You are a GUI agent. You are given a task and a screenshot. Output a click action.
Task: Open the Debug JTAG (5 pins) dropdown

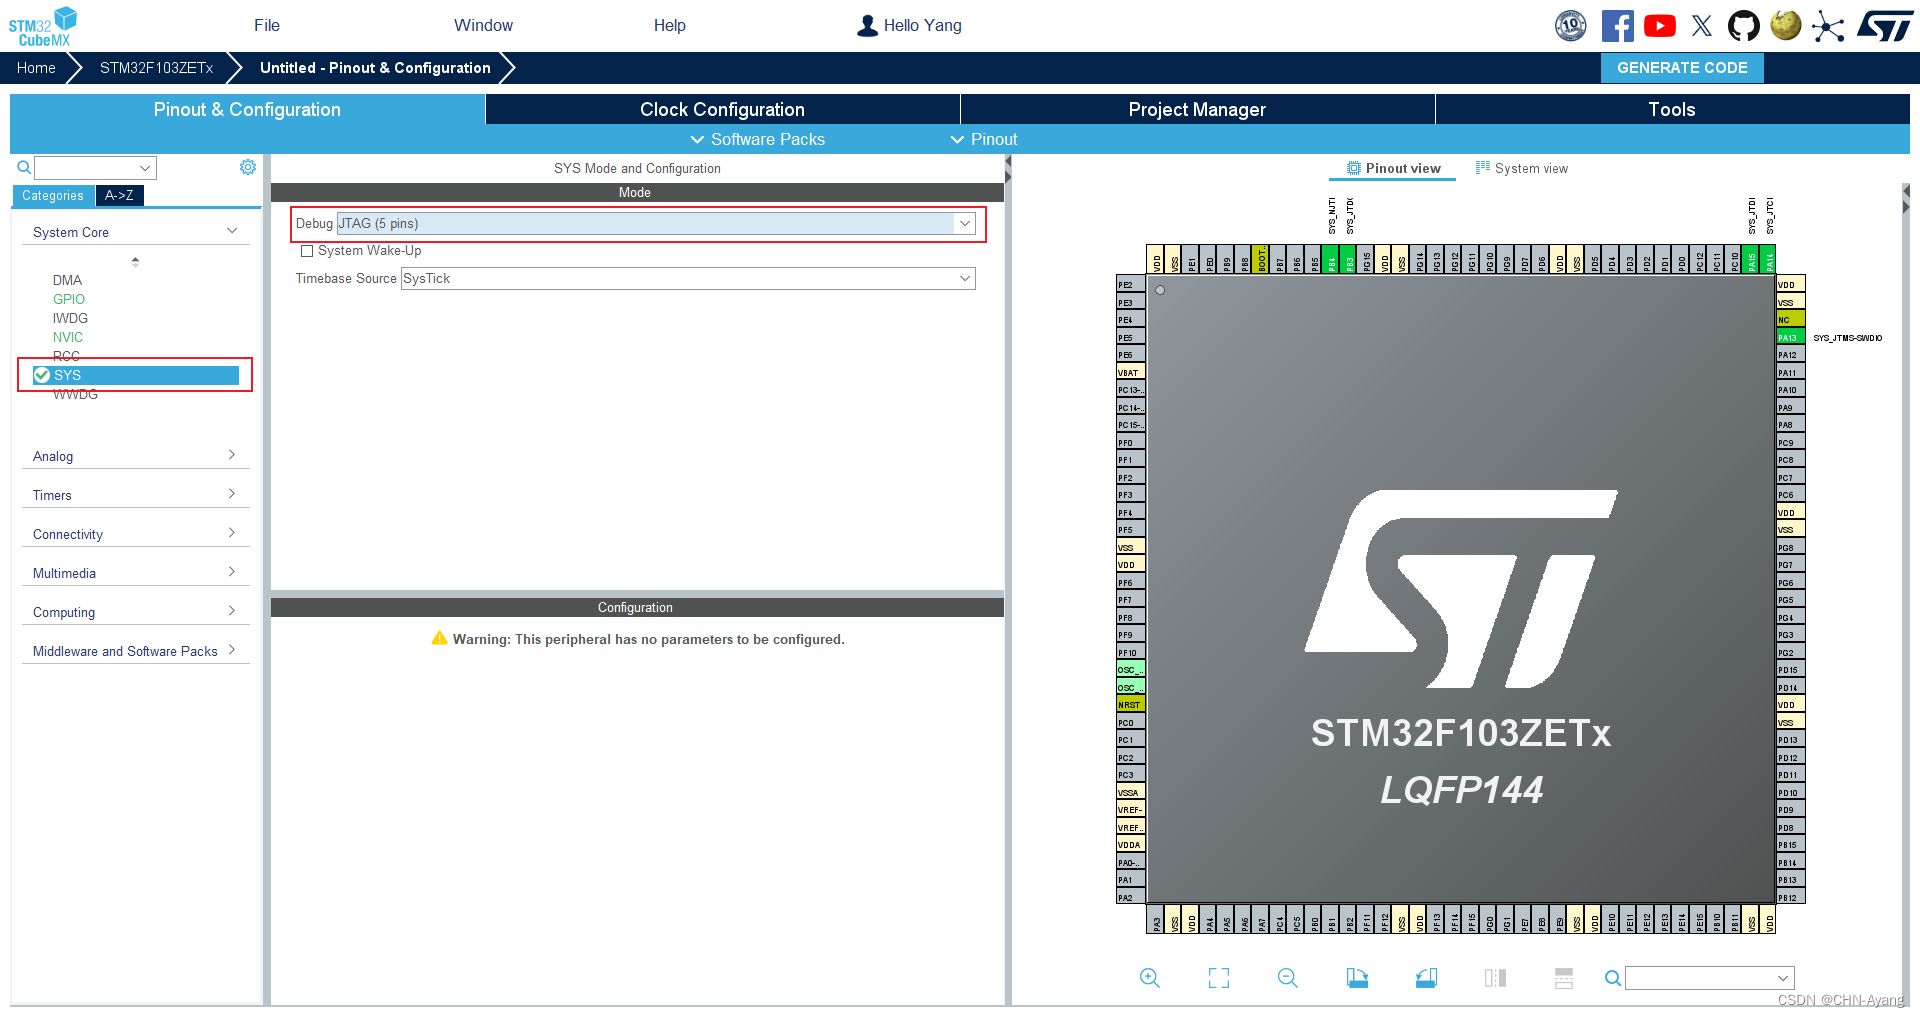[655, 224]
